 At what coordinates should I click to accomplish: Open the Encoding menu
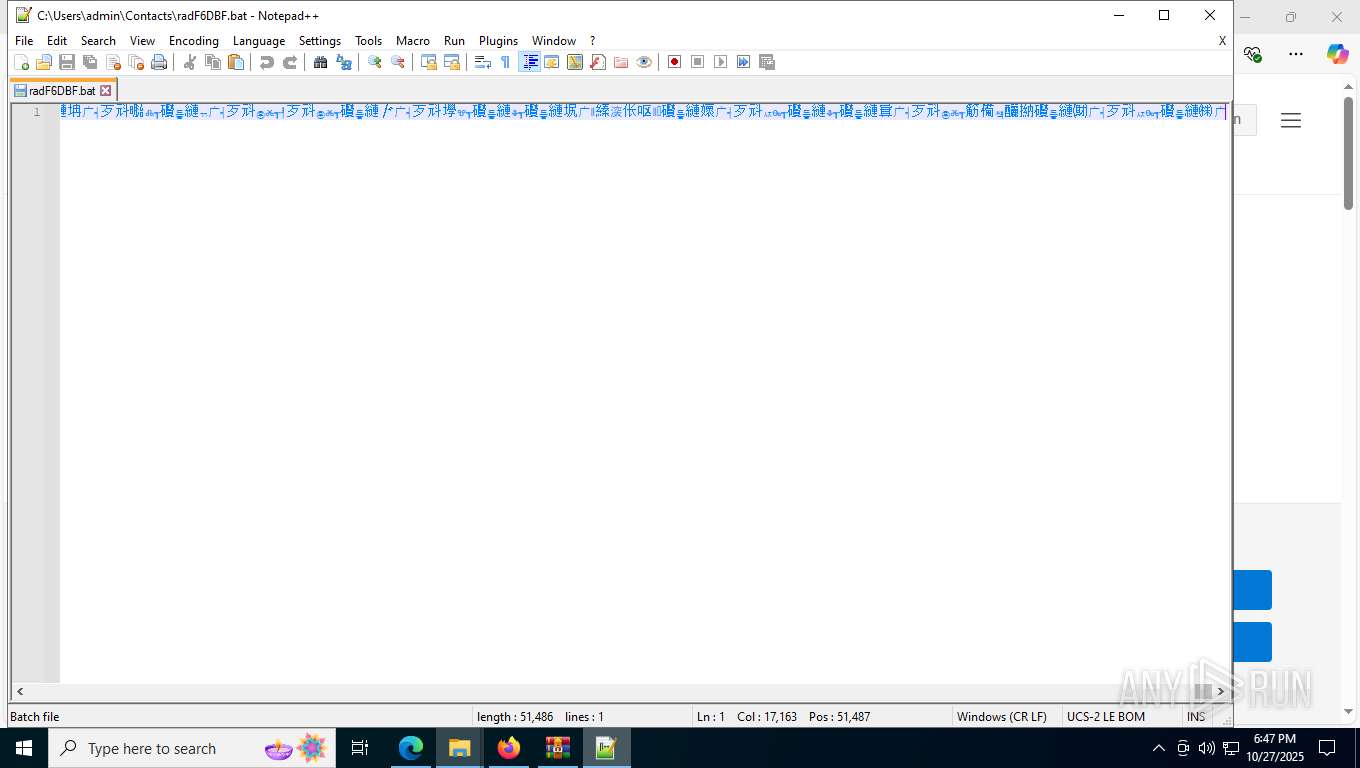(x=194, y=41)
